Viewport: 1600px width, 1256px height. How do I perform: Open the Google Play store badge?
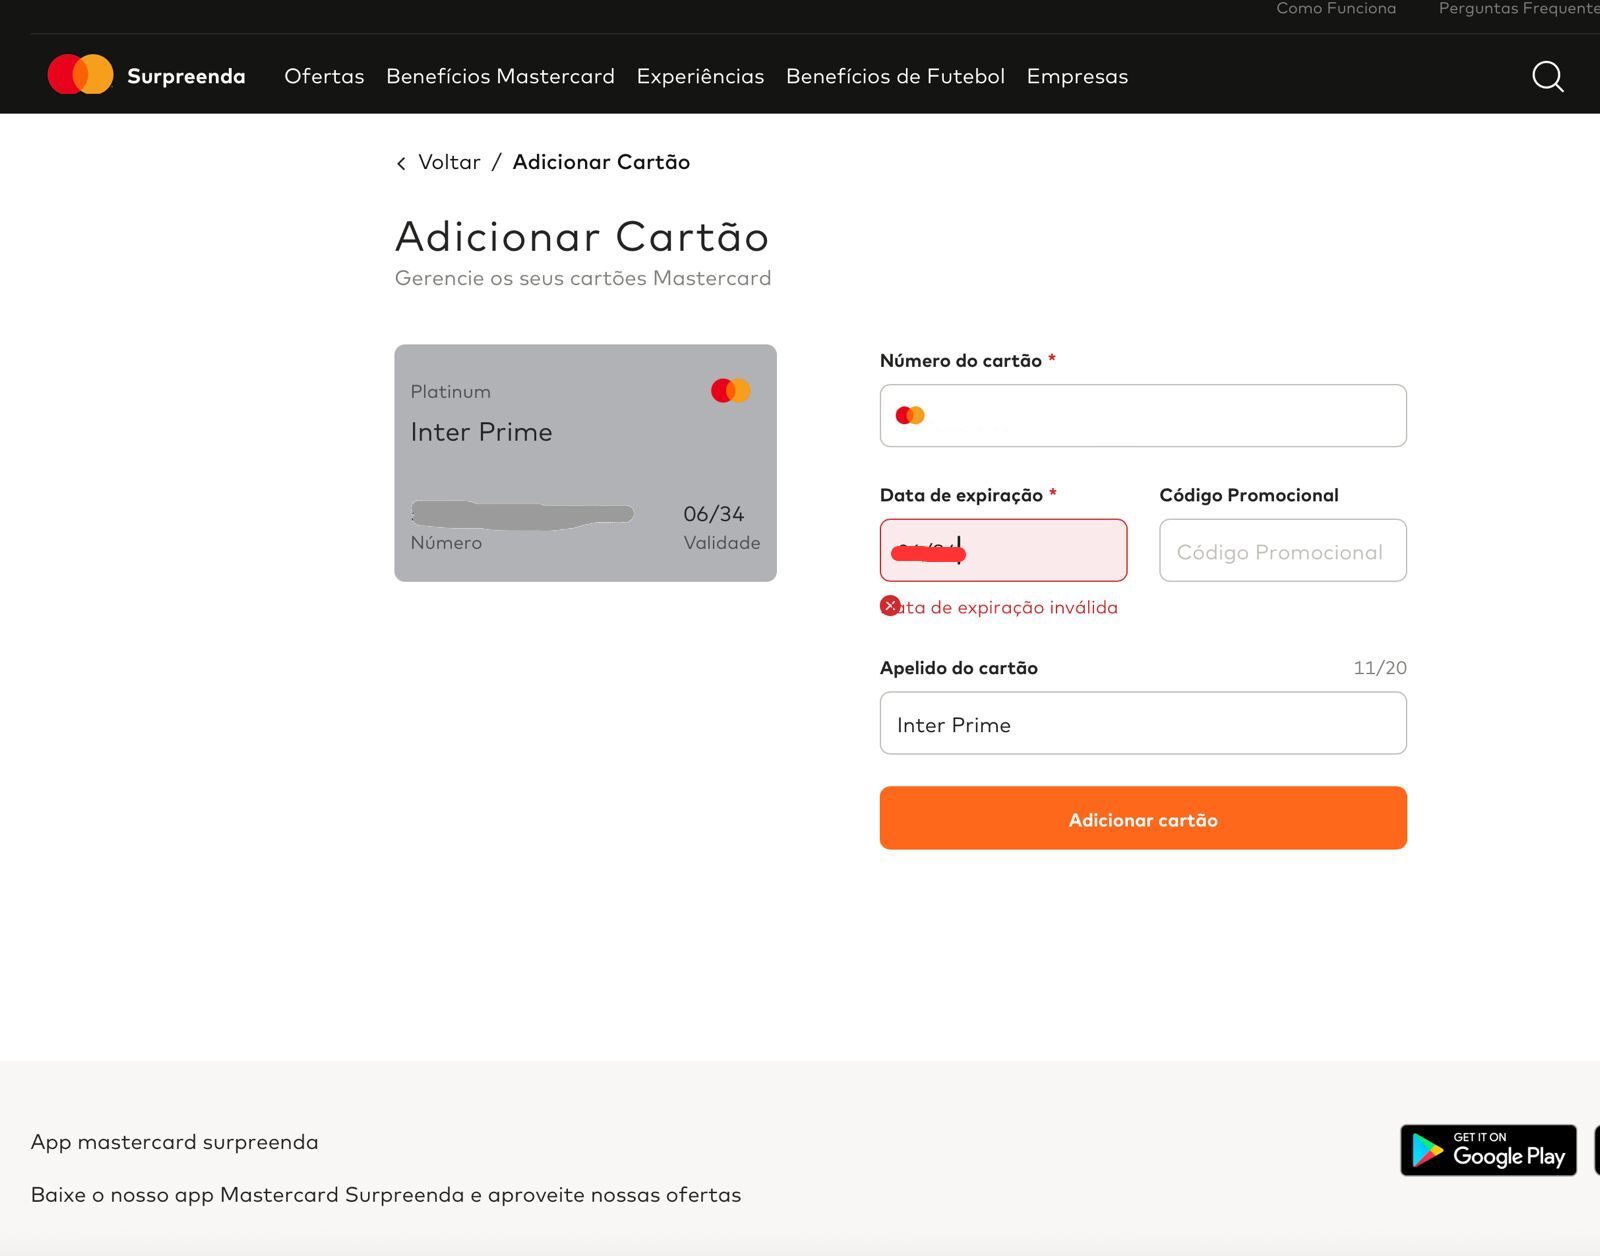tap(1488, 1150)
